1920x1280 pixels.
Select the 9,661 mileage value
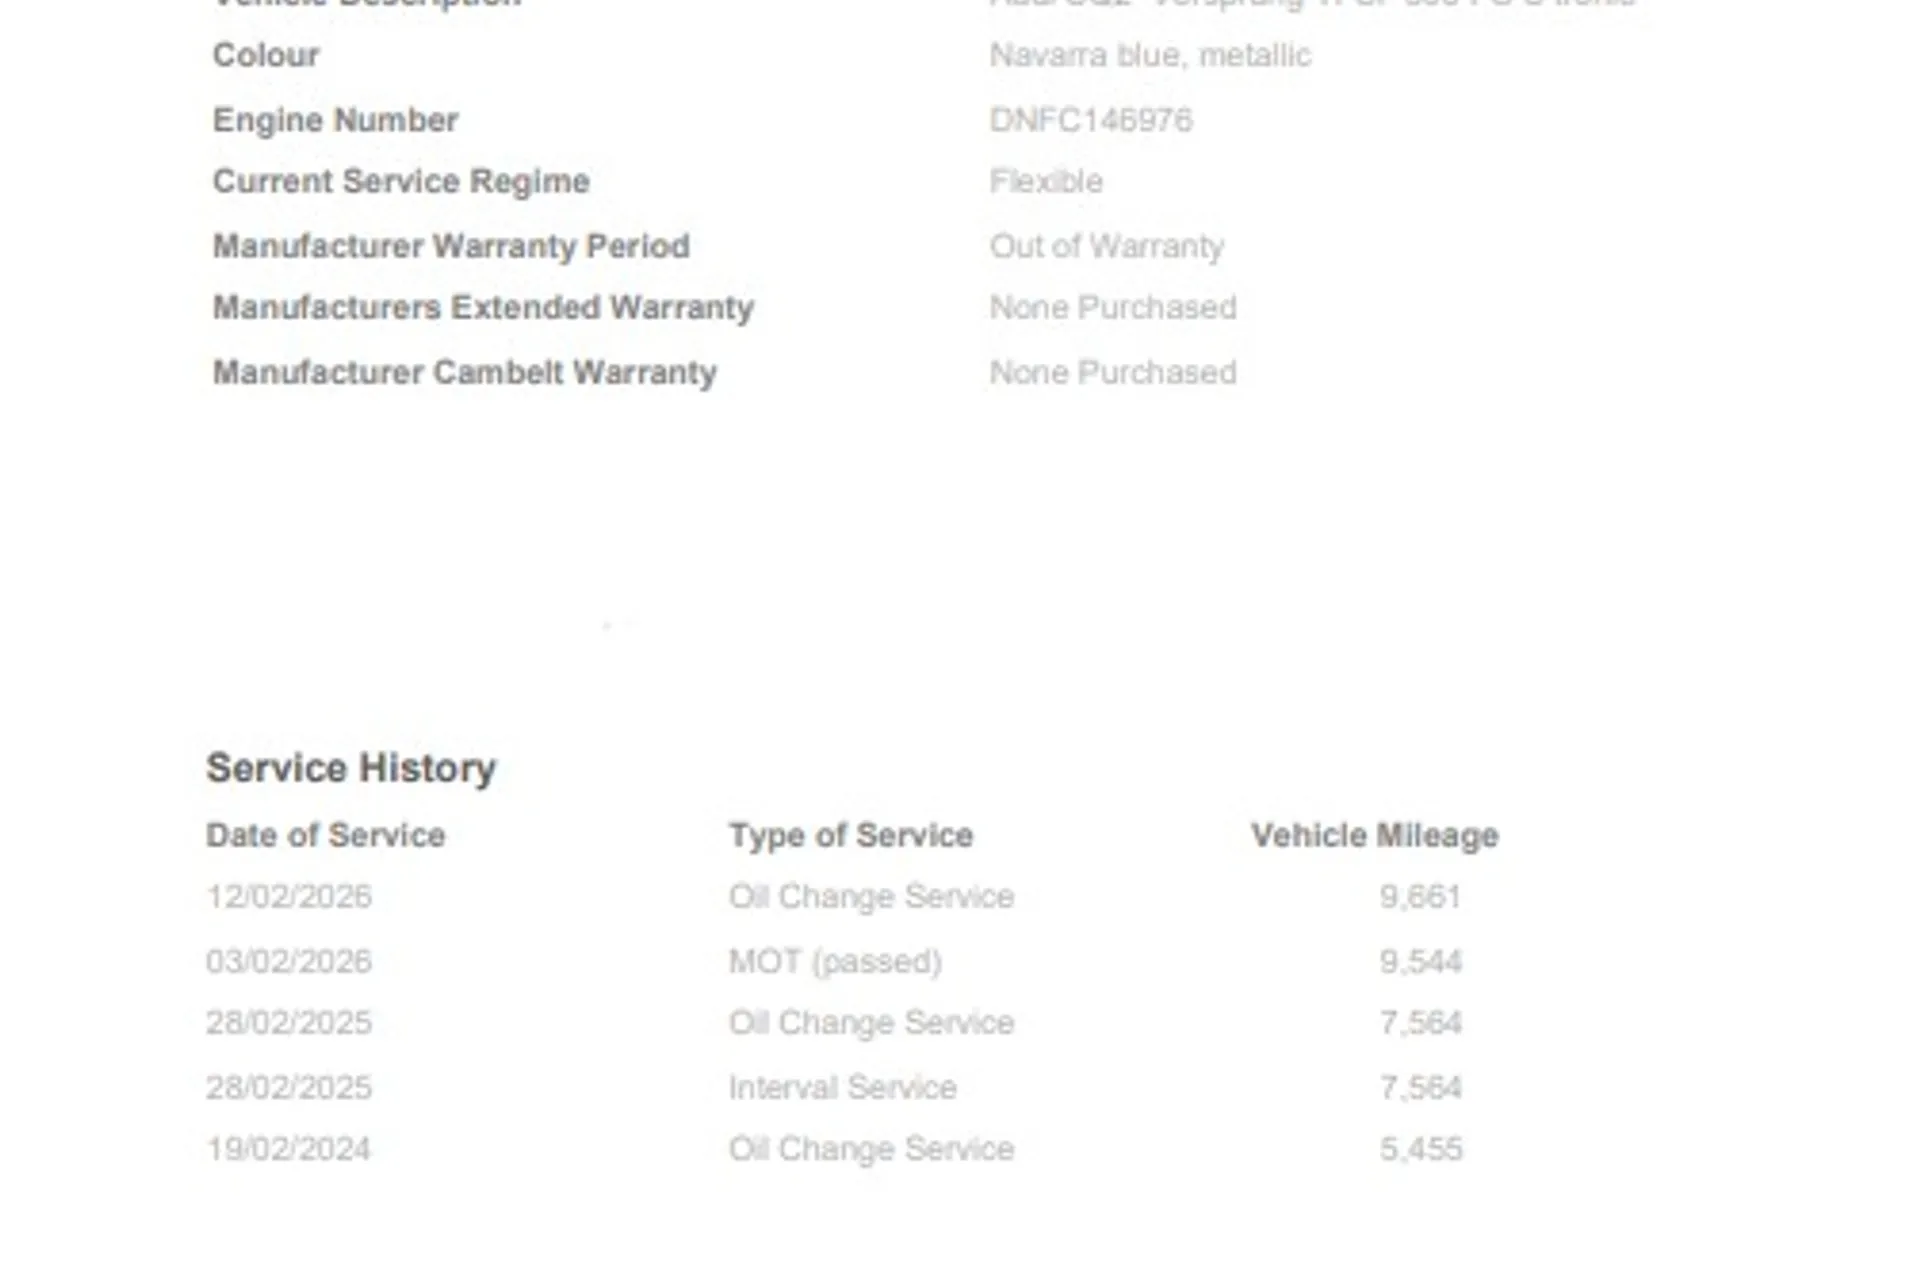coord(1420,896)
